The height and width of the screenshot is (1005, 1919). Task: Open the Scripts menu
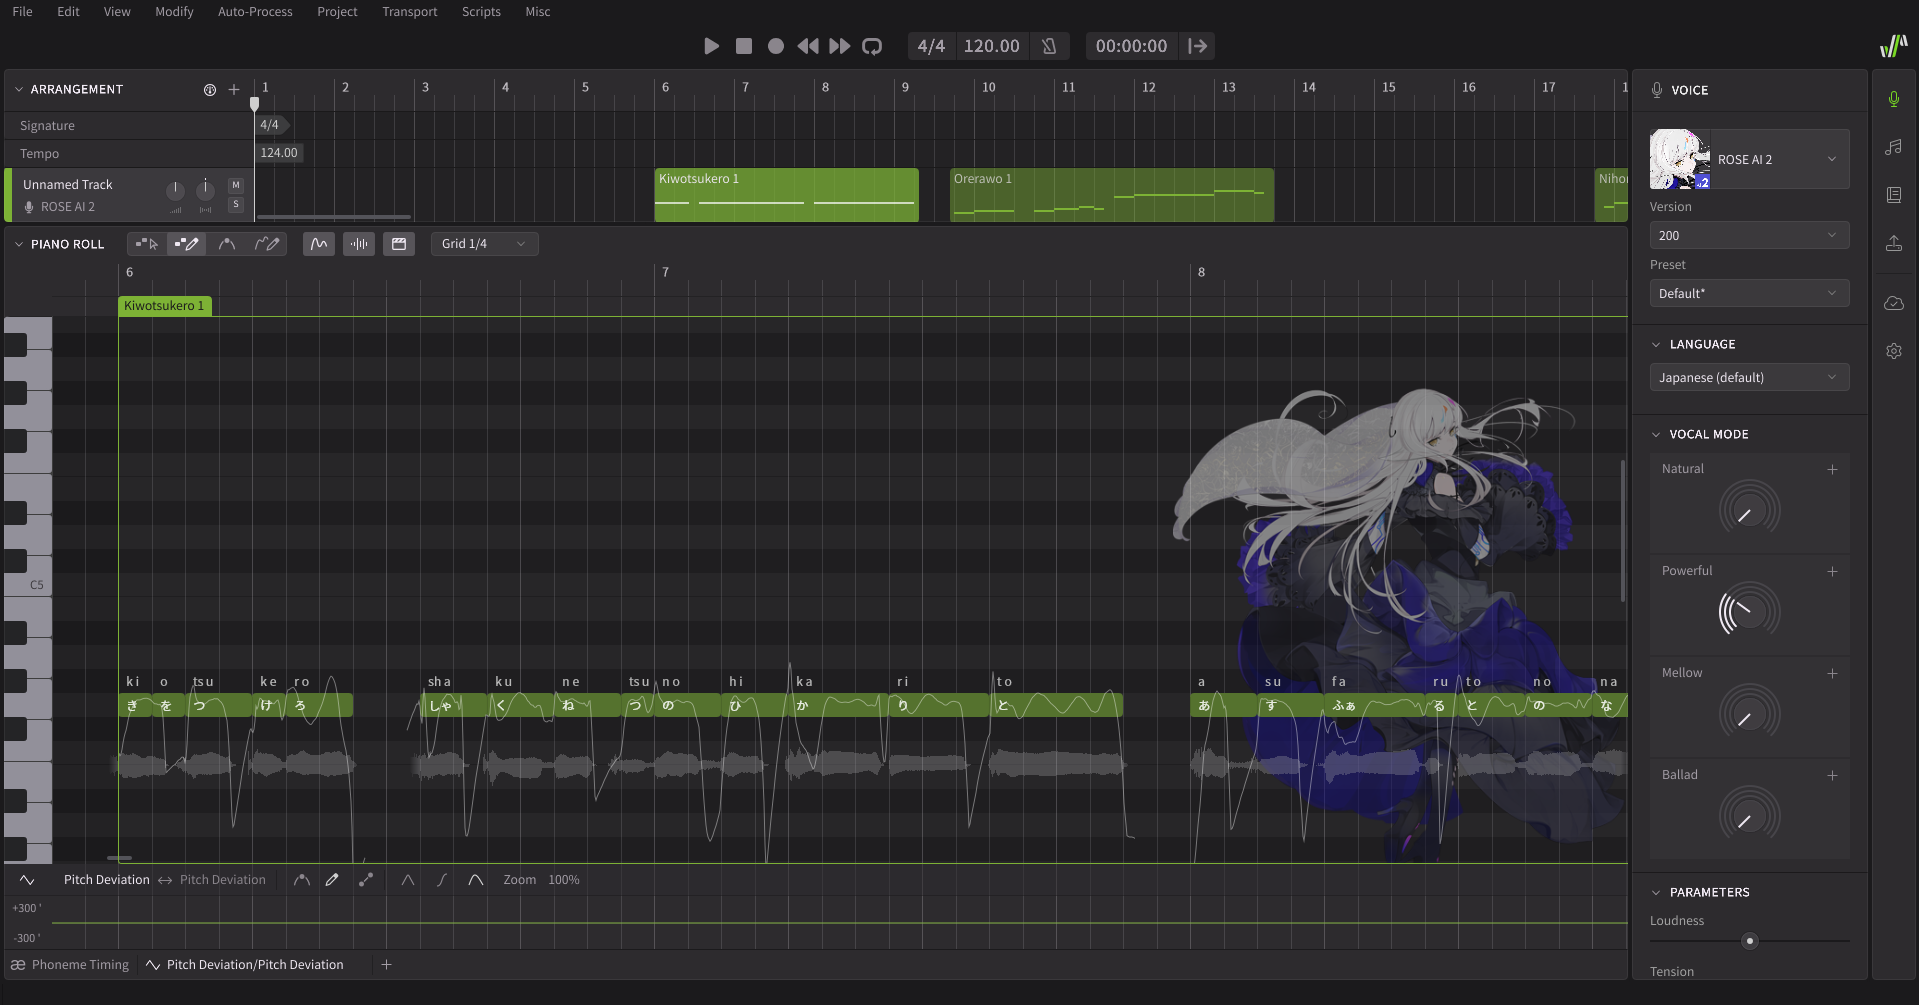pos(481,12)
